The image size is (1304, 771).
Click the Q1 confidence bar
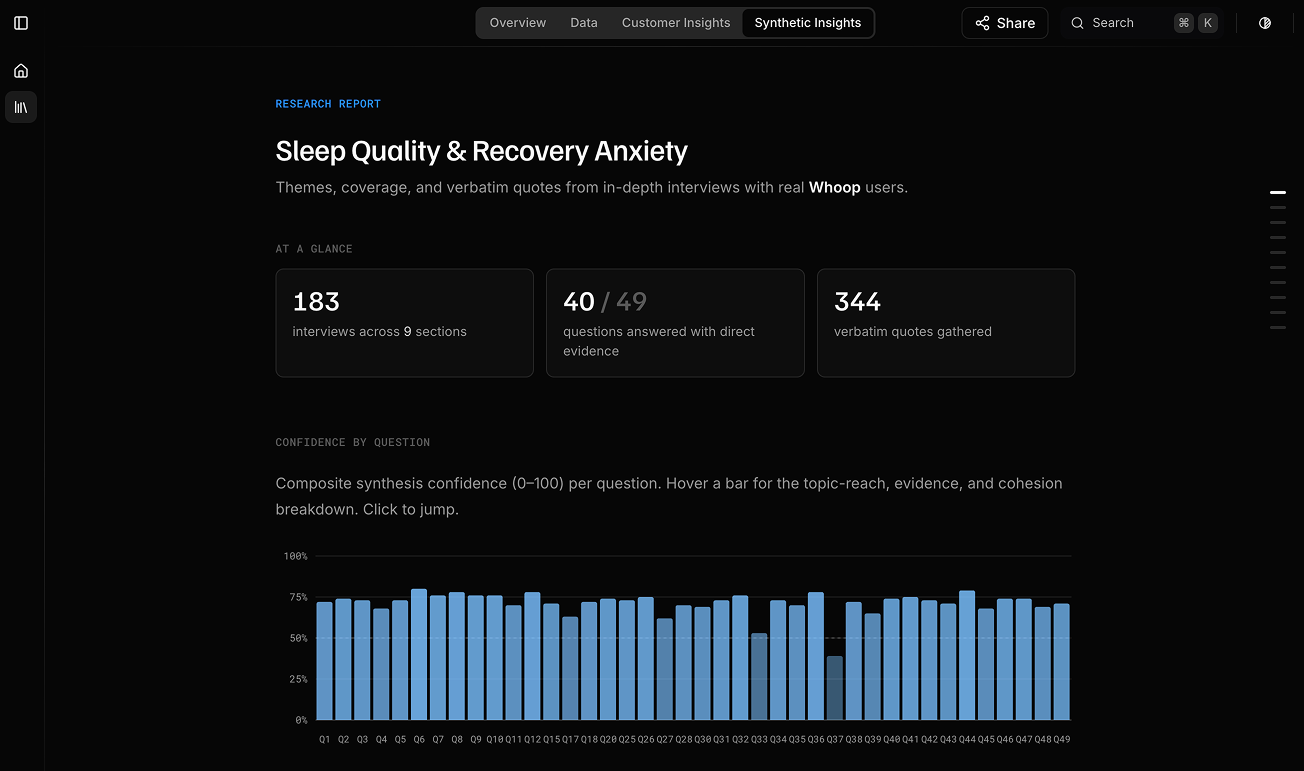click(x=324, y=661)
